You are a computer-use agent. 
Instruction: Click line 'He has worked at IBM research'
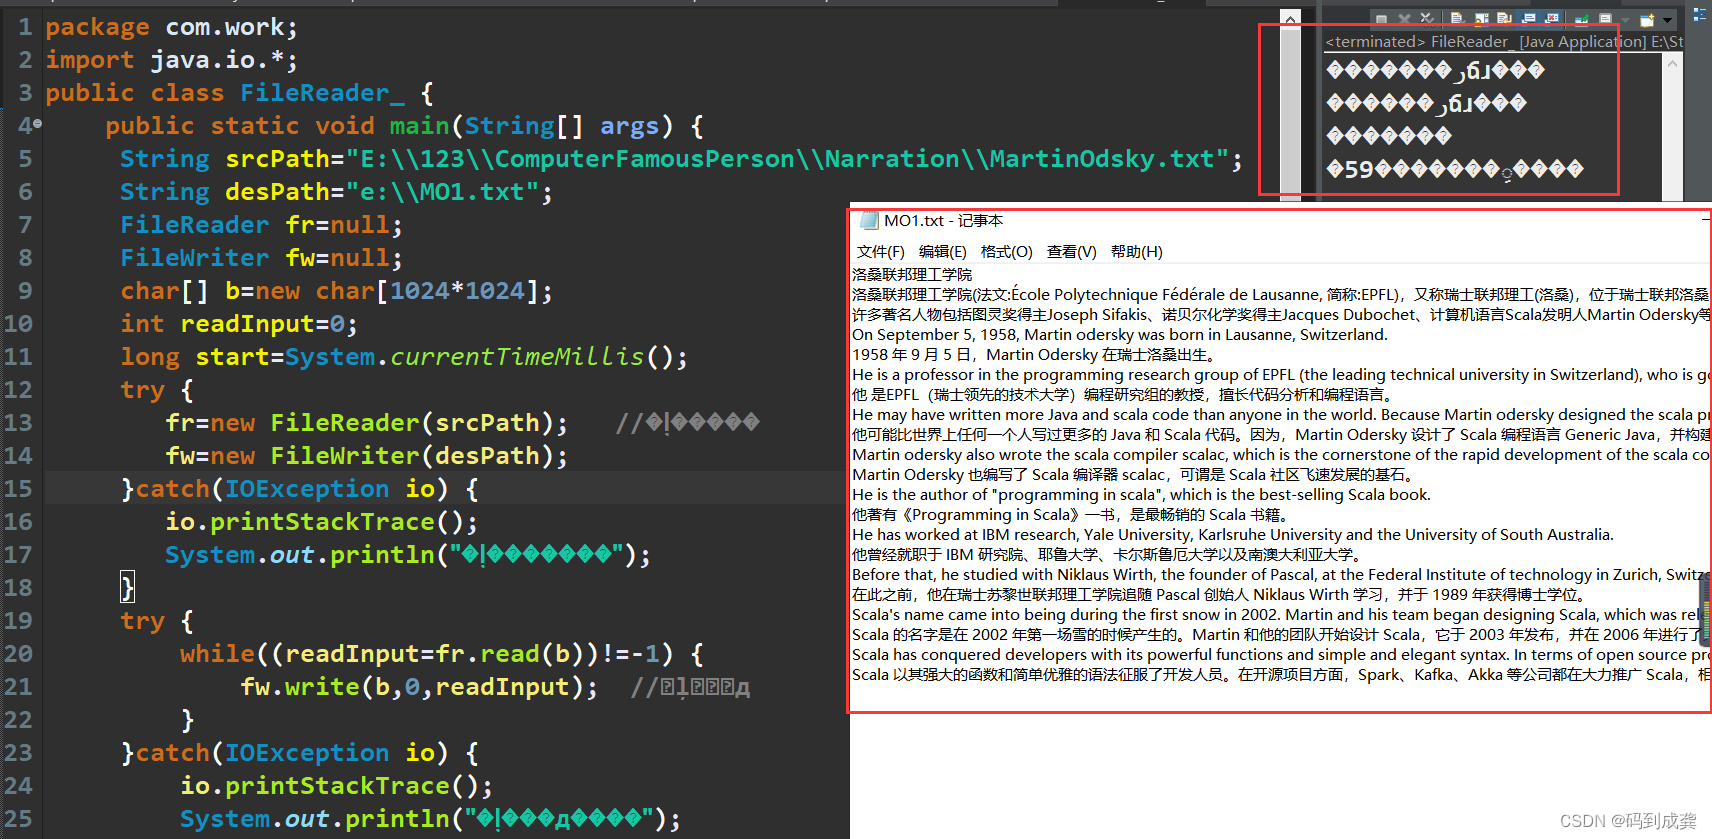[x=1232, y=534]
